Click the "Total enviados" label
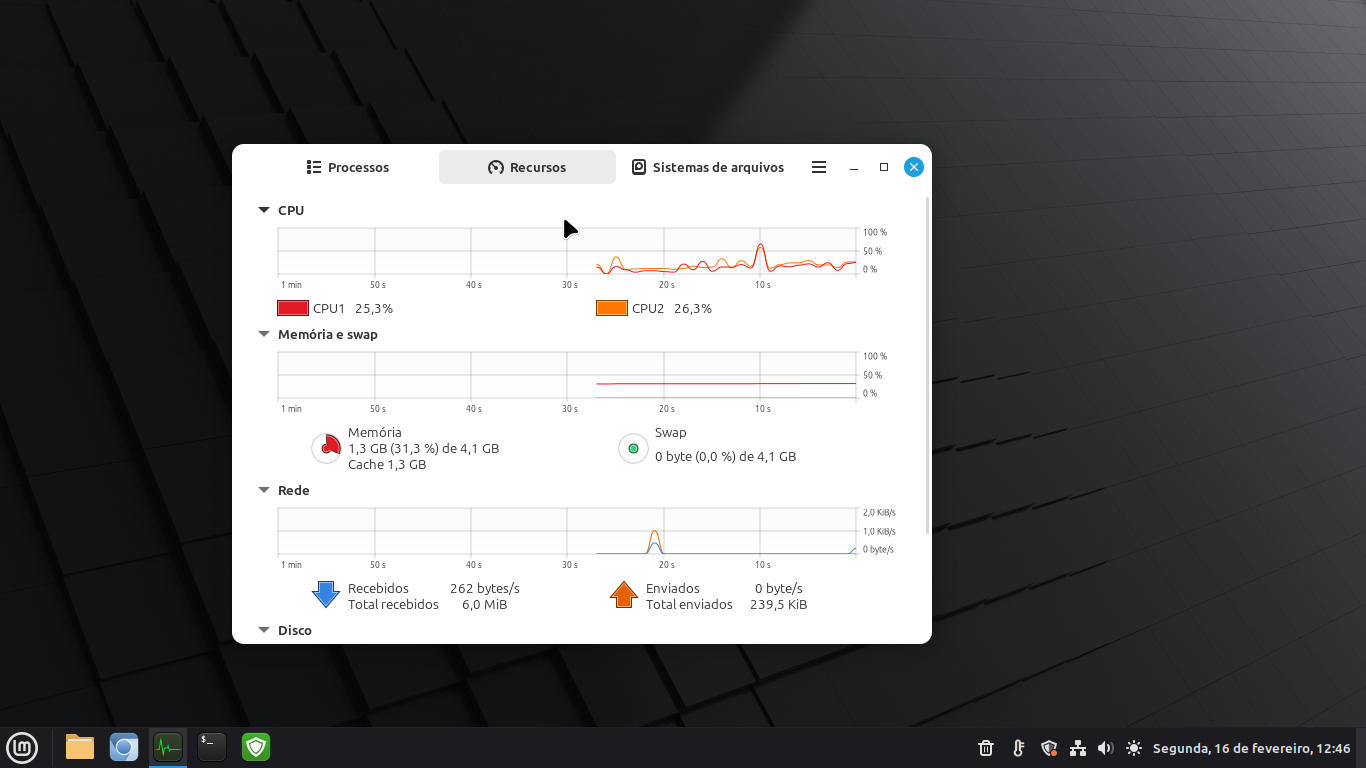Image resolution: width=1366 pixels, height=768 pixels. (x=689, y=604)
